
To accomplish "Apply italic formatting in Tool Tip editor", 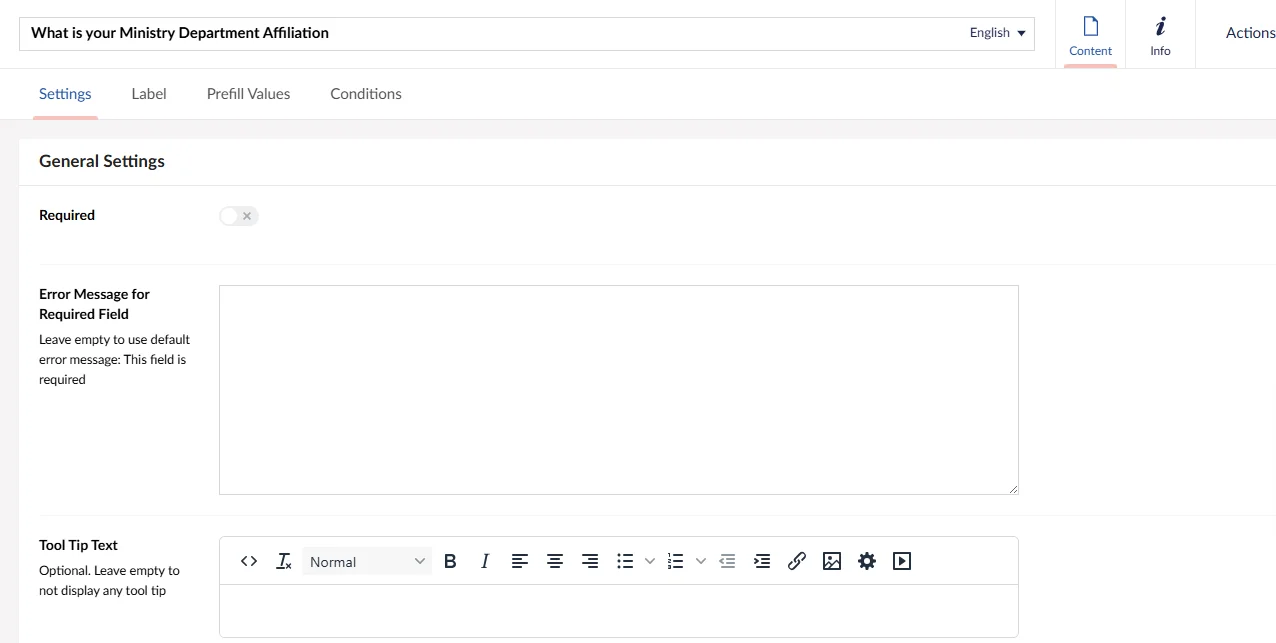I will click(485, 561).
